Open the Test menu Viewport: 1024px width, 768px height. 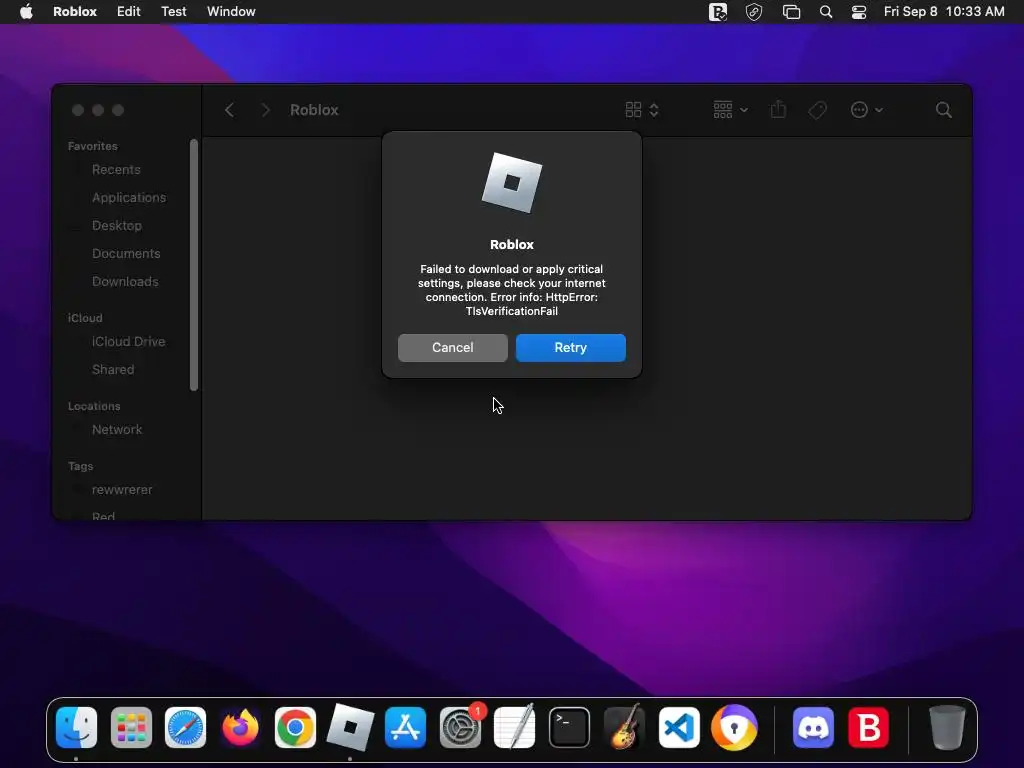pyautogui.click(x=174, y=12)
